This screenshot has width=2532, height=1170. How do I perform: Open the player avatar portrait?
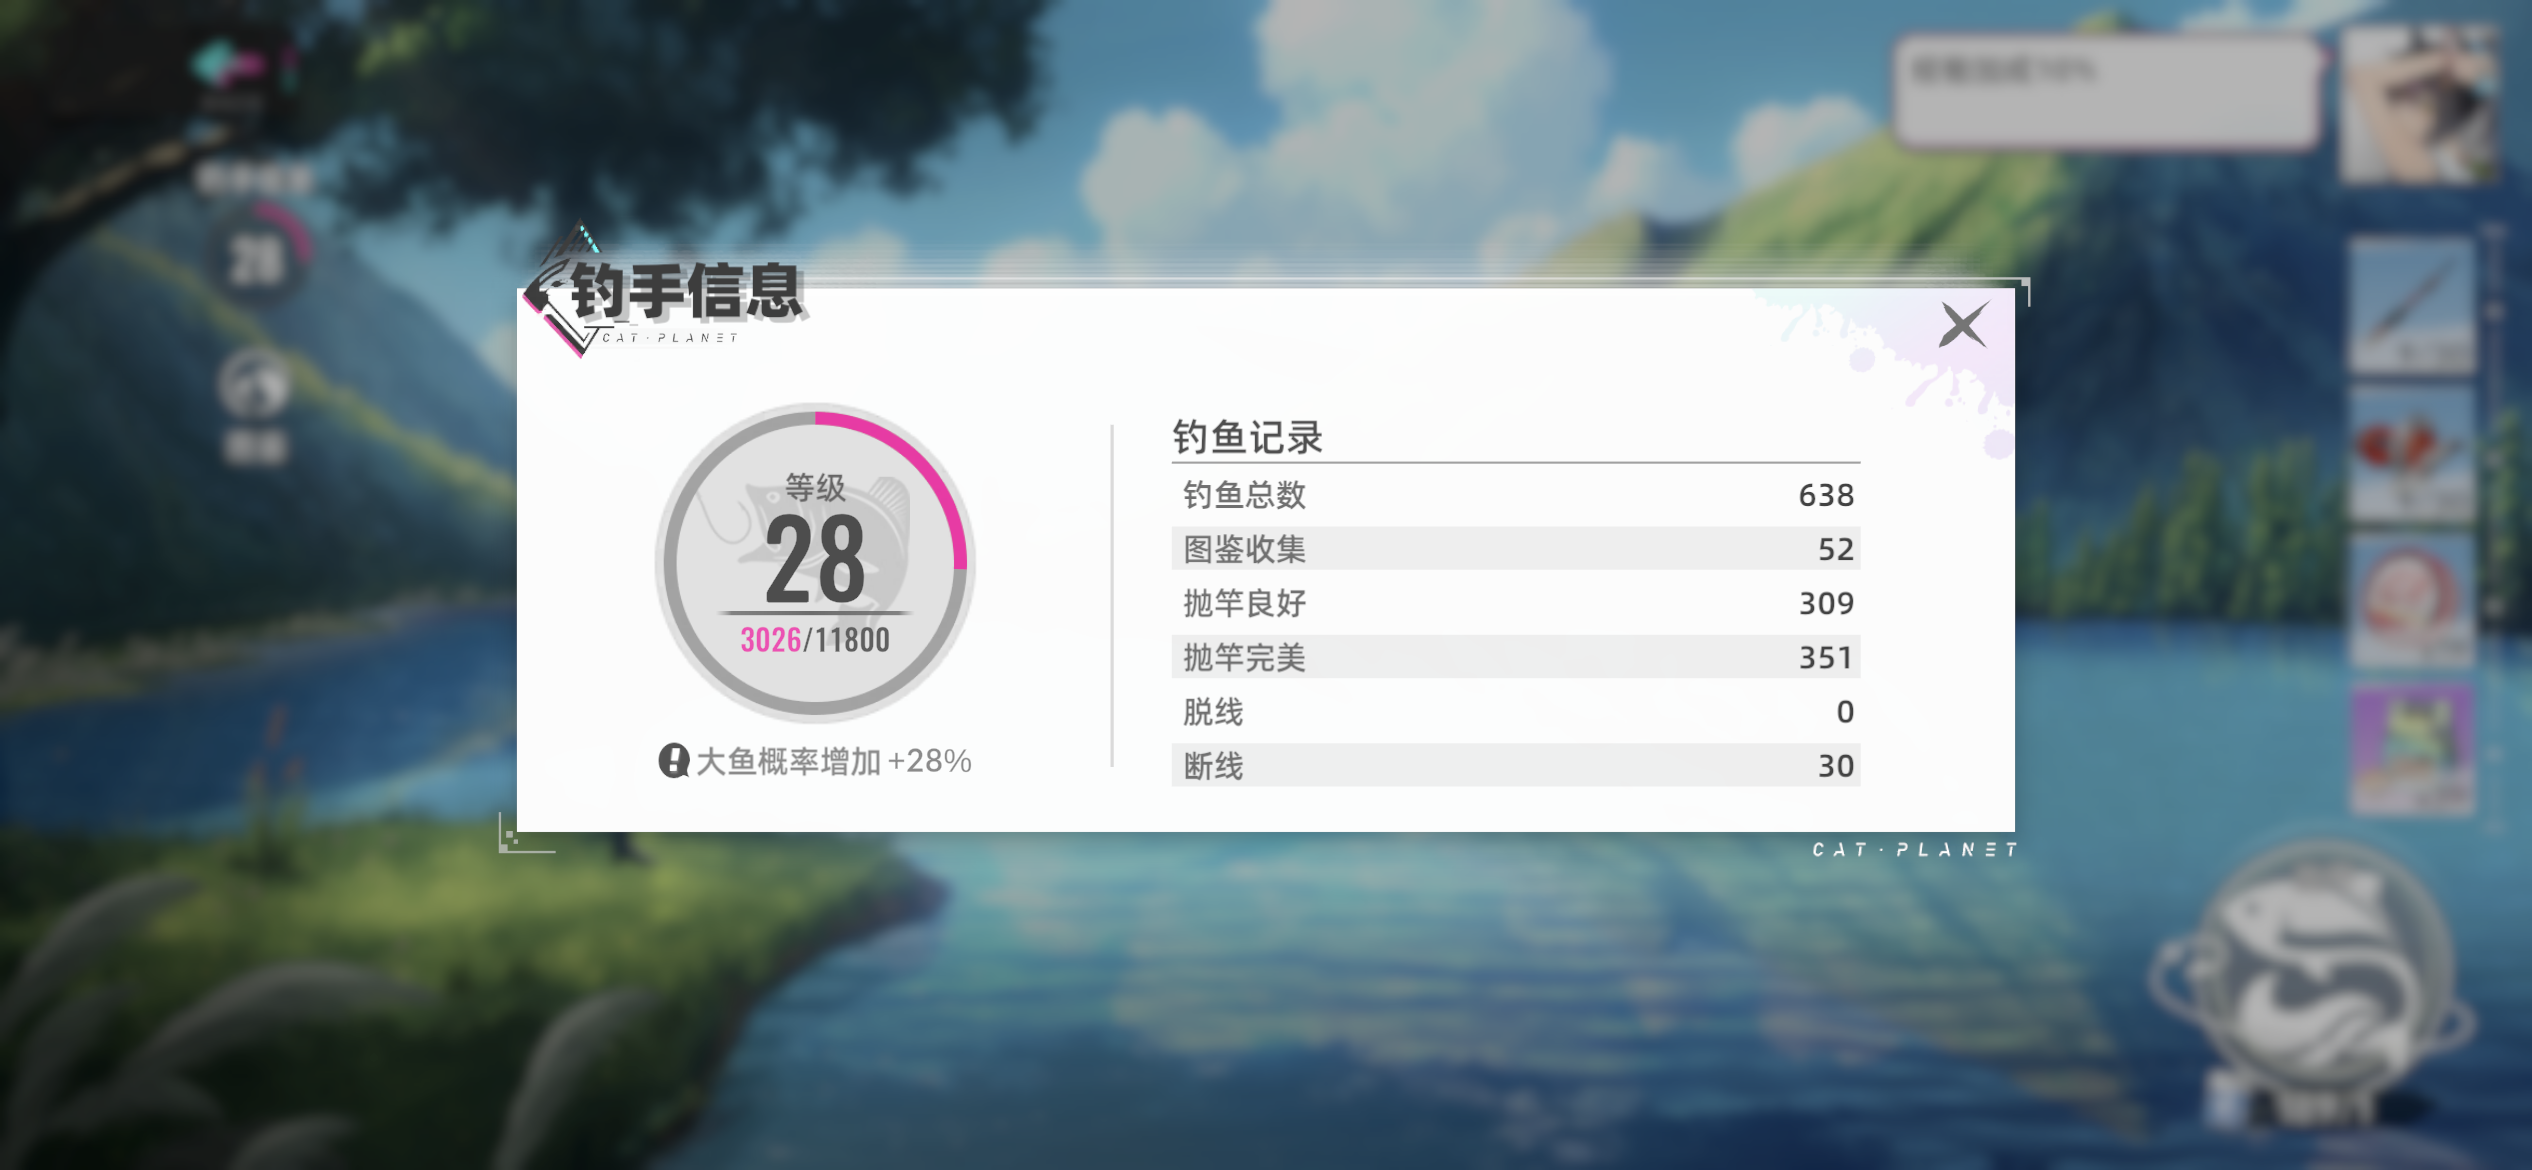coord(2418,105)
